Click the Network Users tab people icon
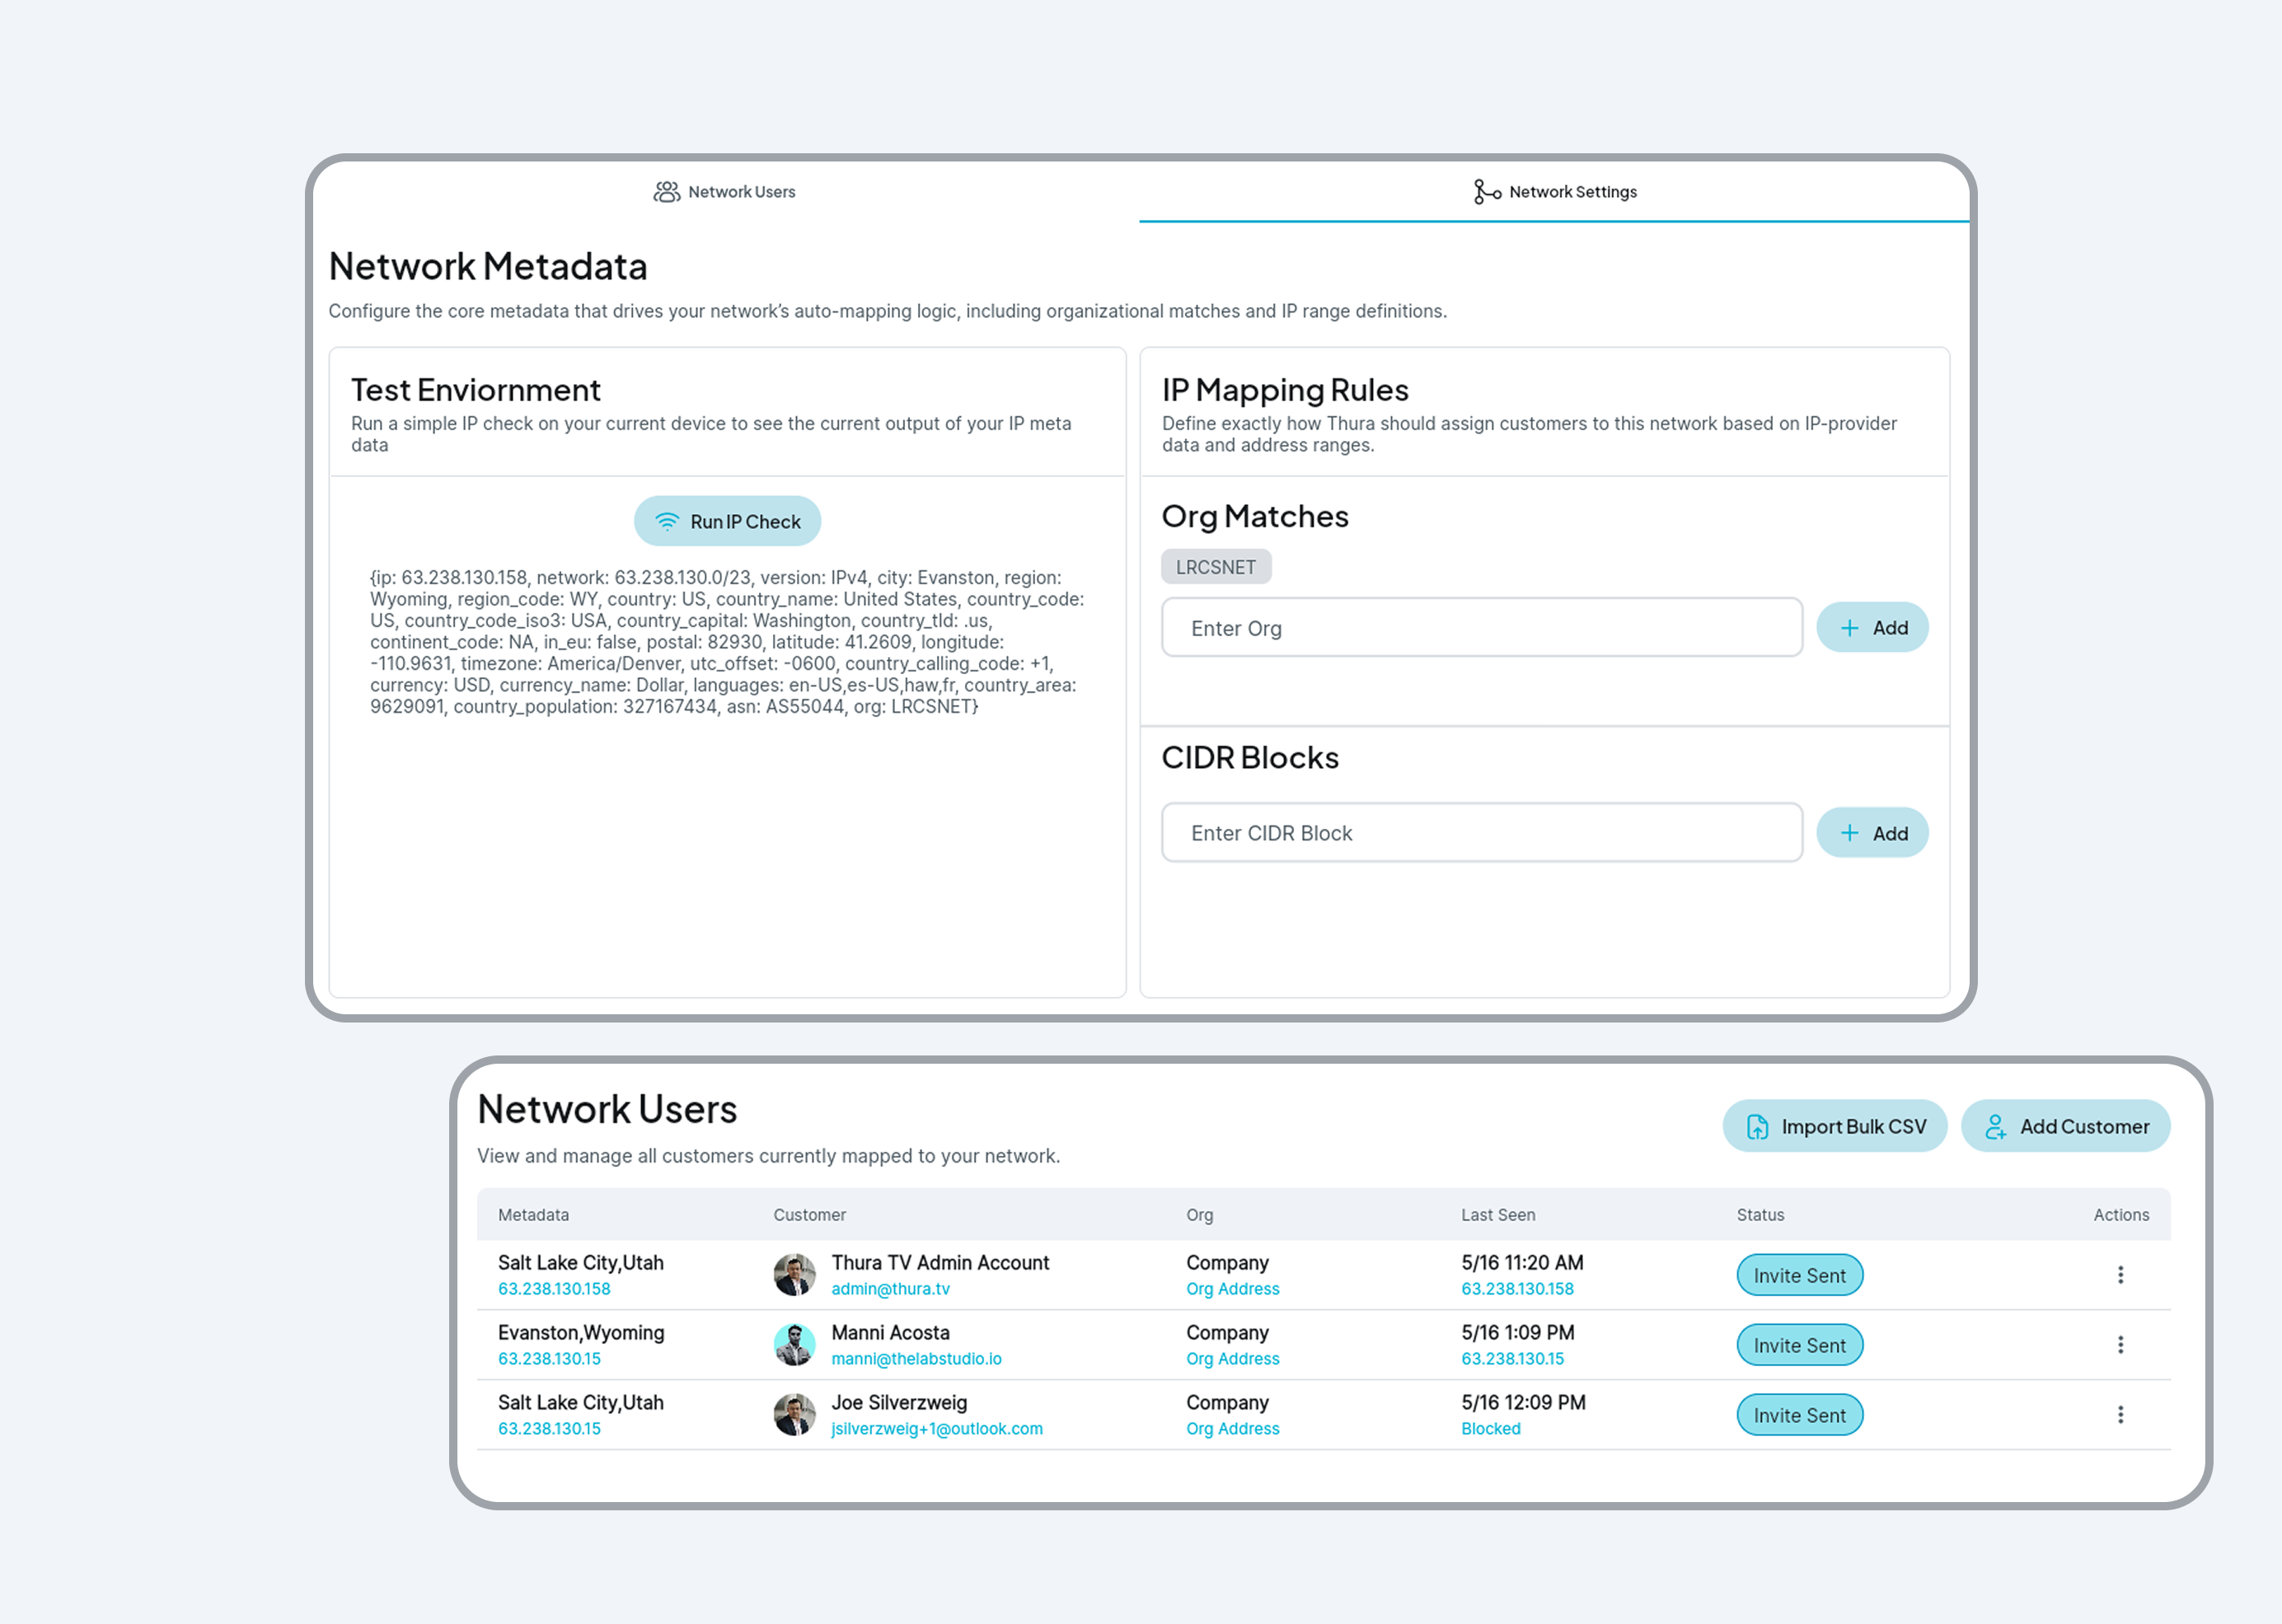Viewport: 2282px width, 1624px height. tap(666, 192)
